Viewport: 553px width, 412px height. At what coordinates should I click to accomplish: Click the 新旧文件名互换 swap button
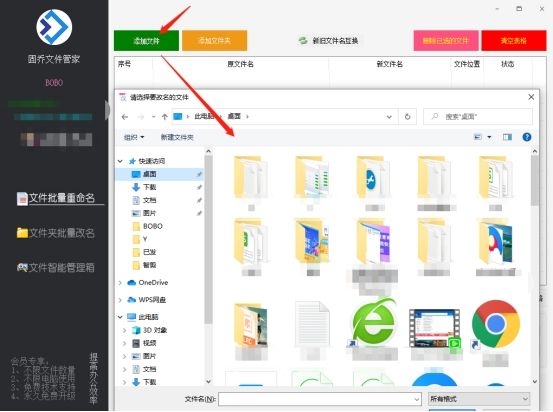pyautogui.click(x=328, y=41)
